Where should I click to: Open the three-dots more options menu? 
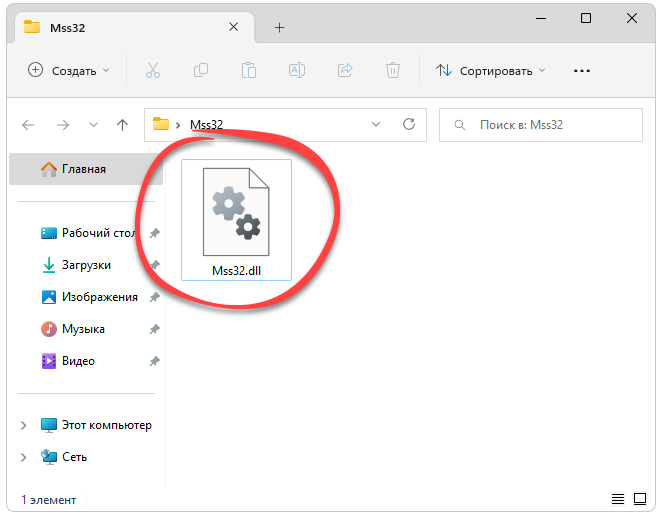tap(582, 71)
